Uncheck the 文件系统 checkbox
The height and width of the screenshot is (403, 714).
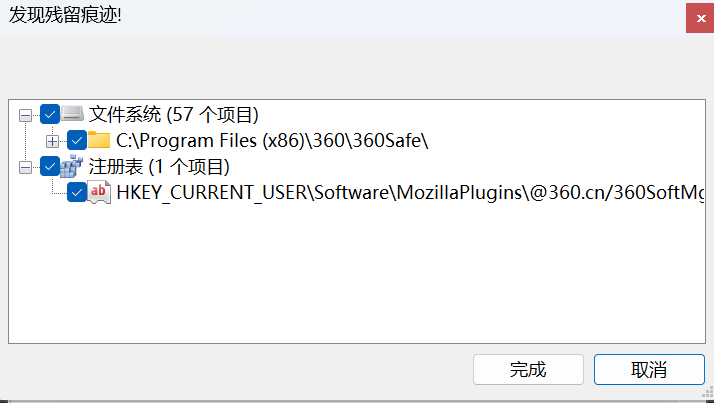point(50,115)
